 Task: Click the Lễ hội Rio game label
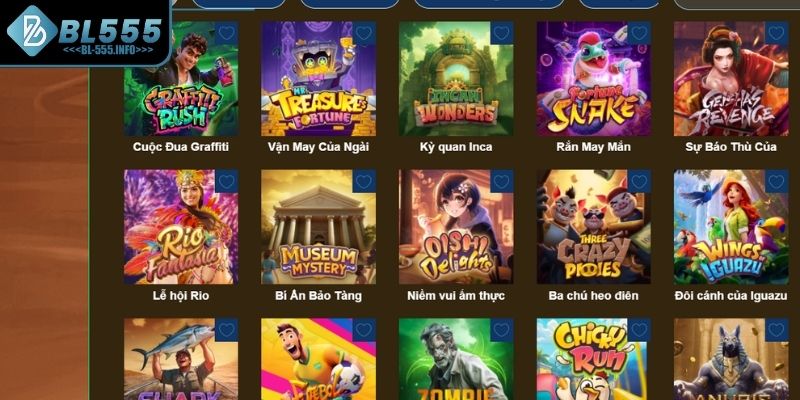(181, 295)
